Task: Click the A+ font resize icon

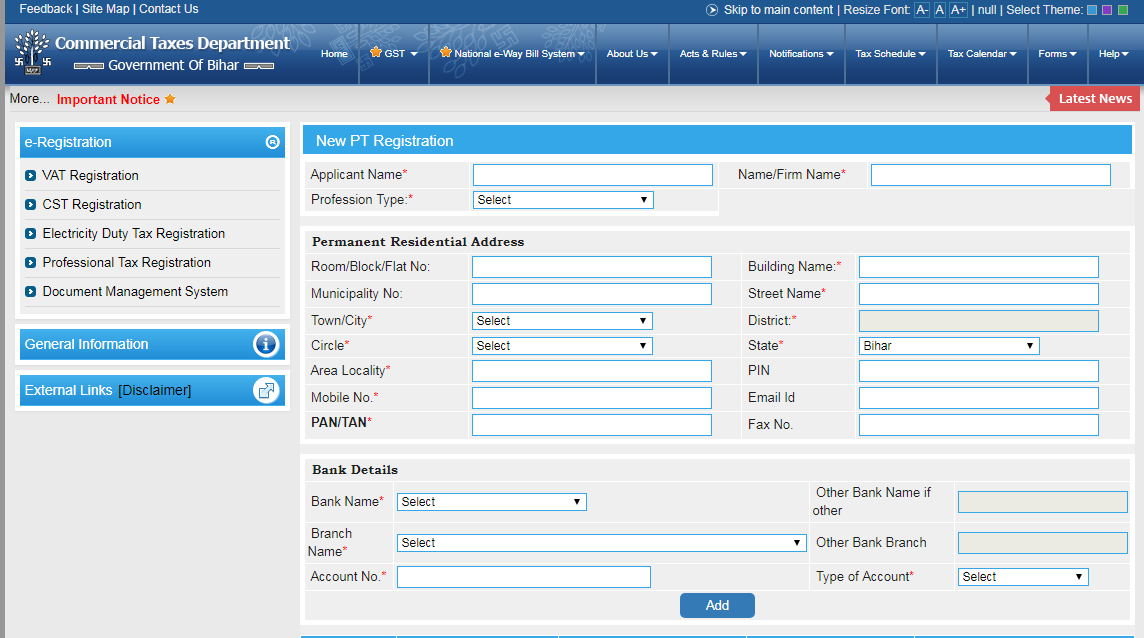Action: pyautogui.click(x=957, y=9)
